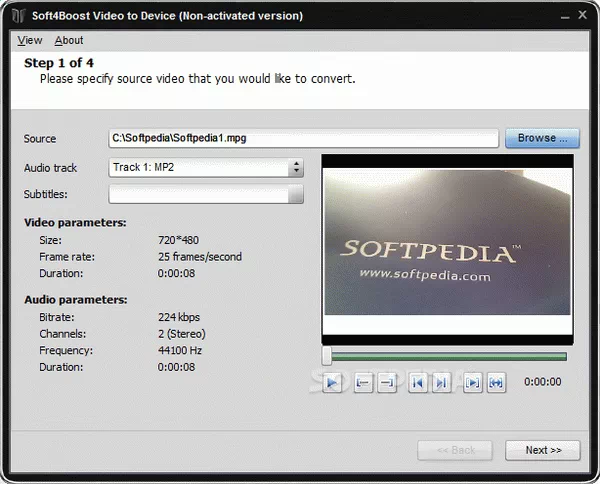
Task: Click the video seek slider handle
Action: [327, 356]
